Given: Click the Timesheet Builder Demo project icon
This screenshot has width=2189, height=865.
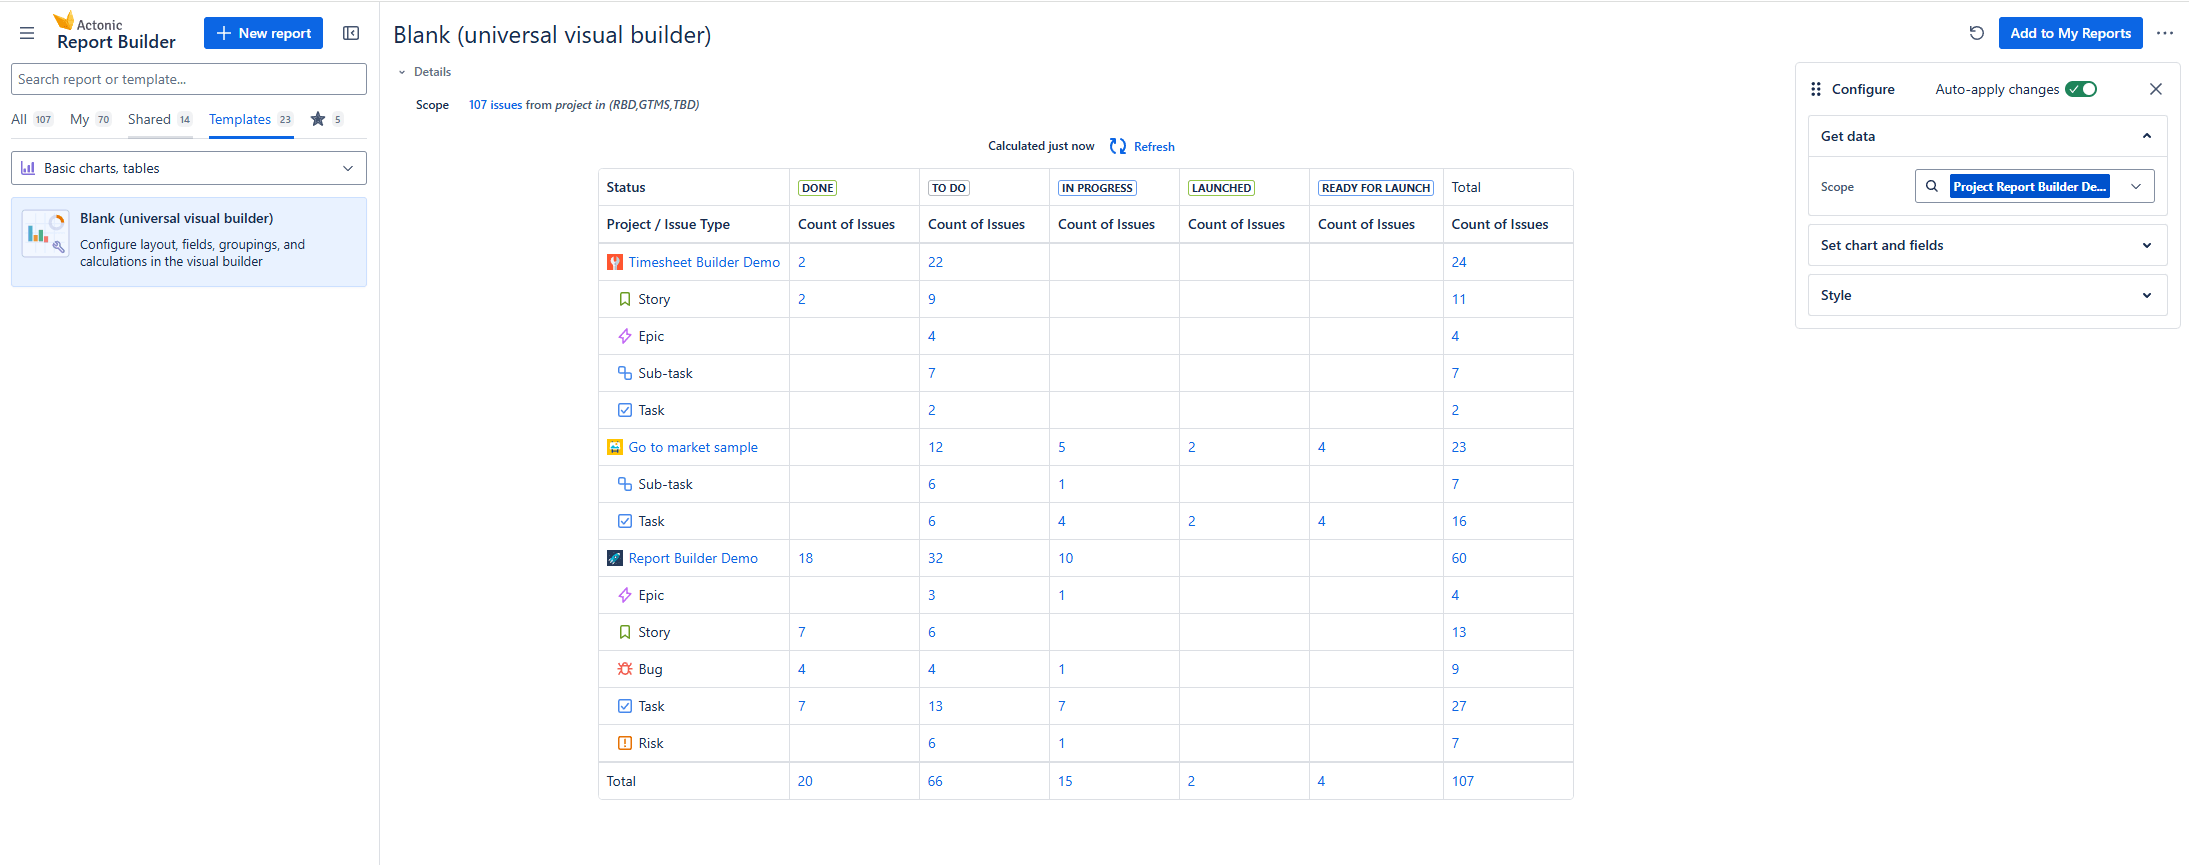Looking at the screenshot, I should 615,262.
